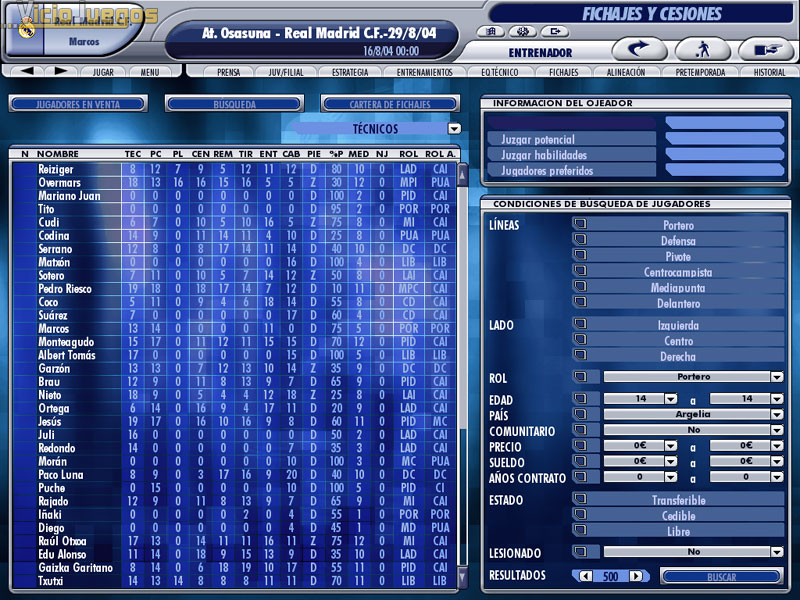Toggle the Centrocampista line checkbox

point(580,271)
